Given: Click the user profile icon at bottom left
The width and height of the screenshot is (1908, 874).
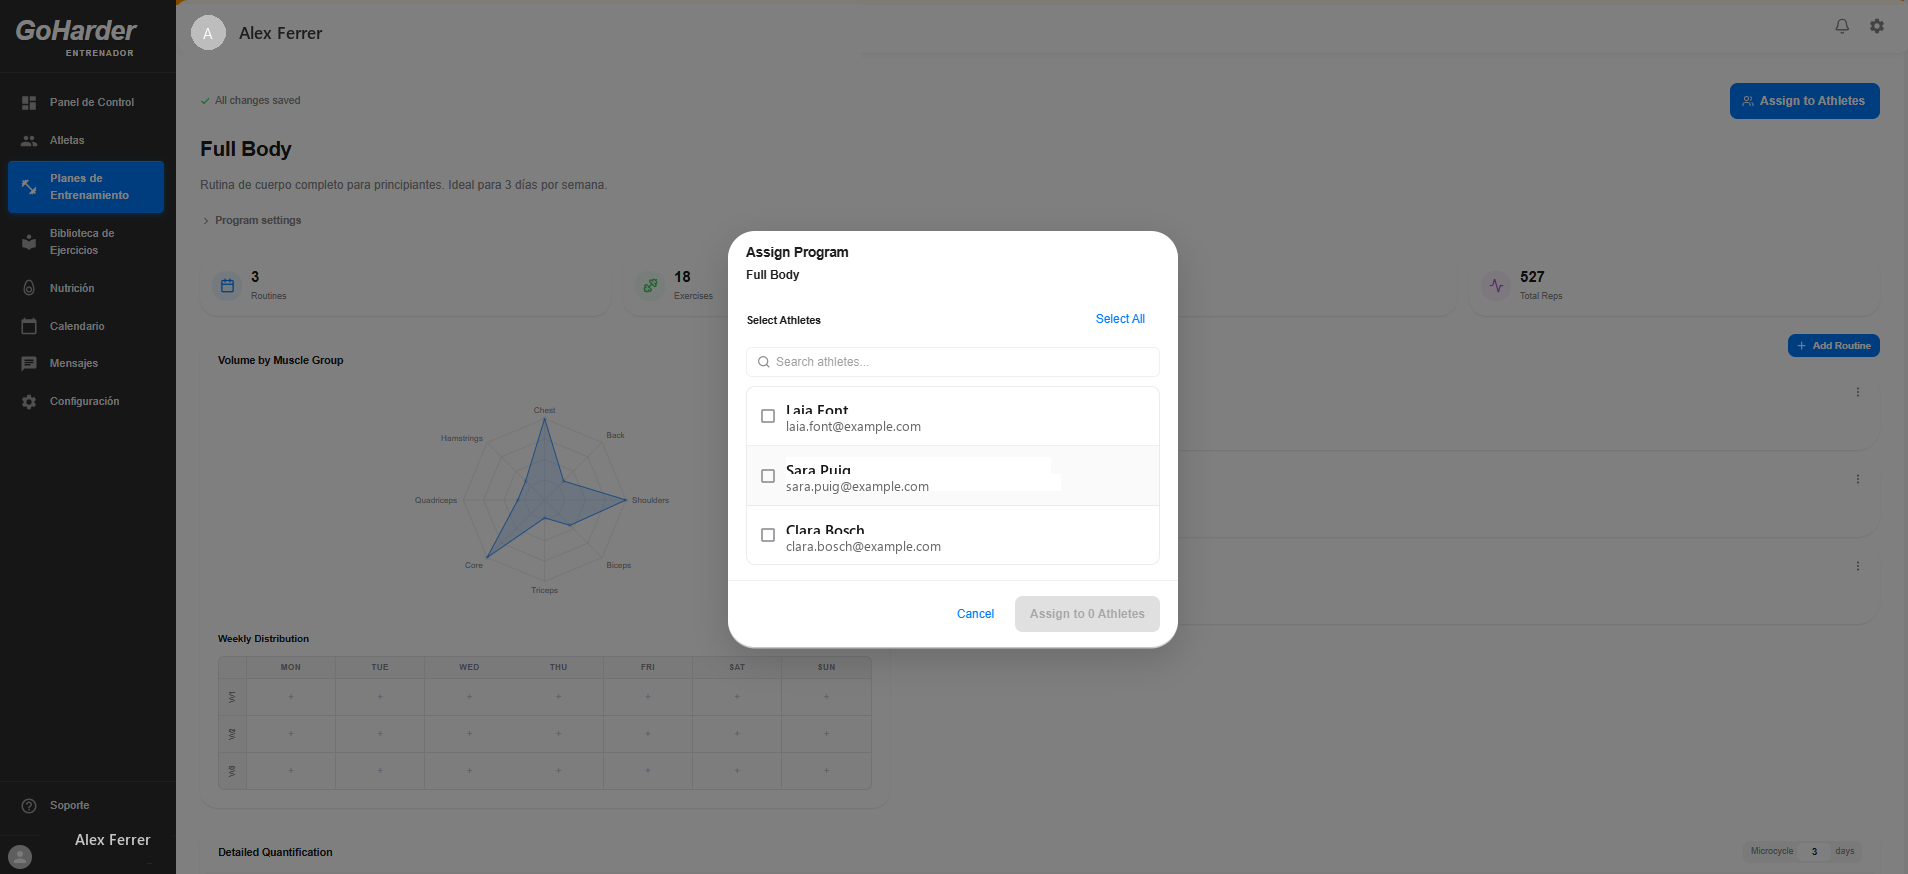Looking at the screenshot, I should pyautogui.click(x=20, y=857).
